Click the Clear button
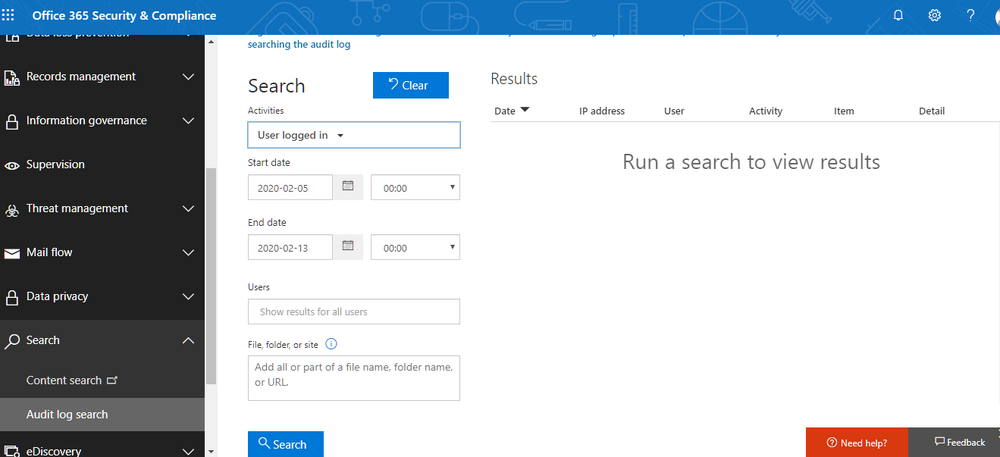 point(411,85)
